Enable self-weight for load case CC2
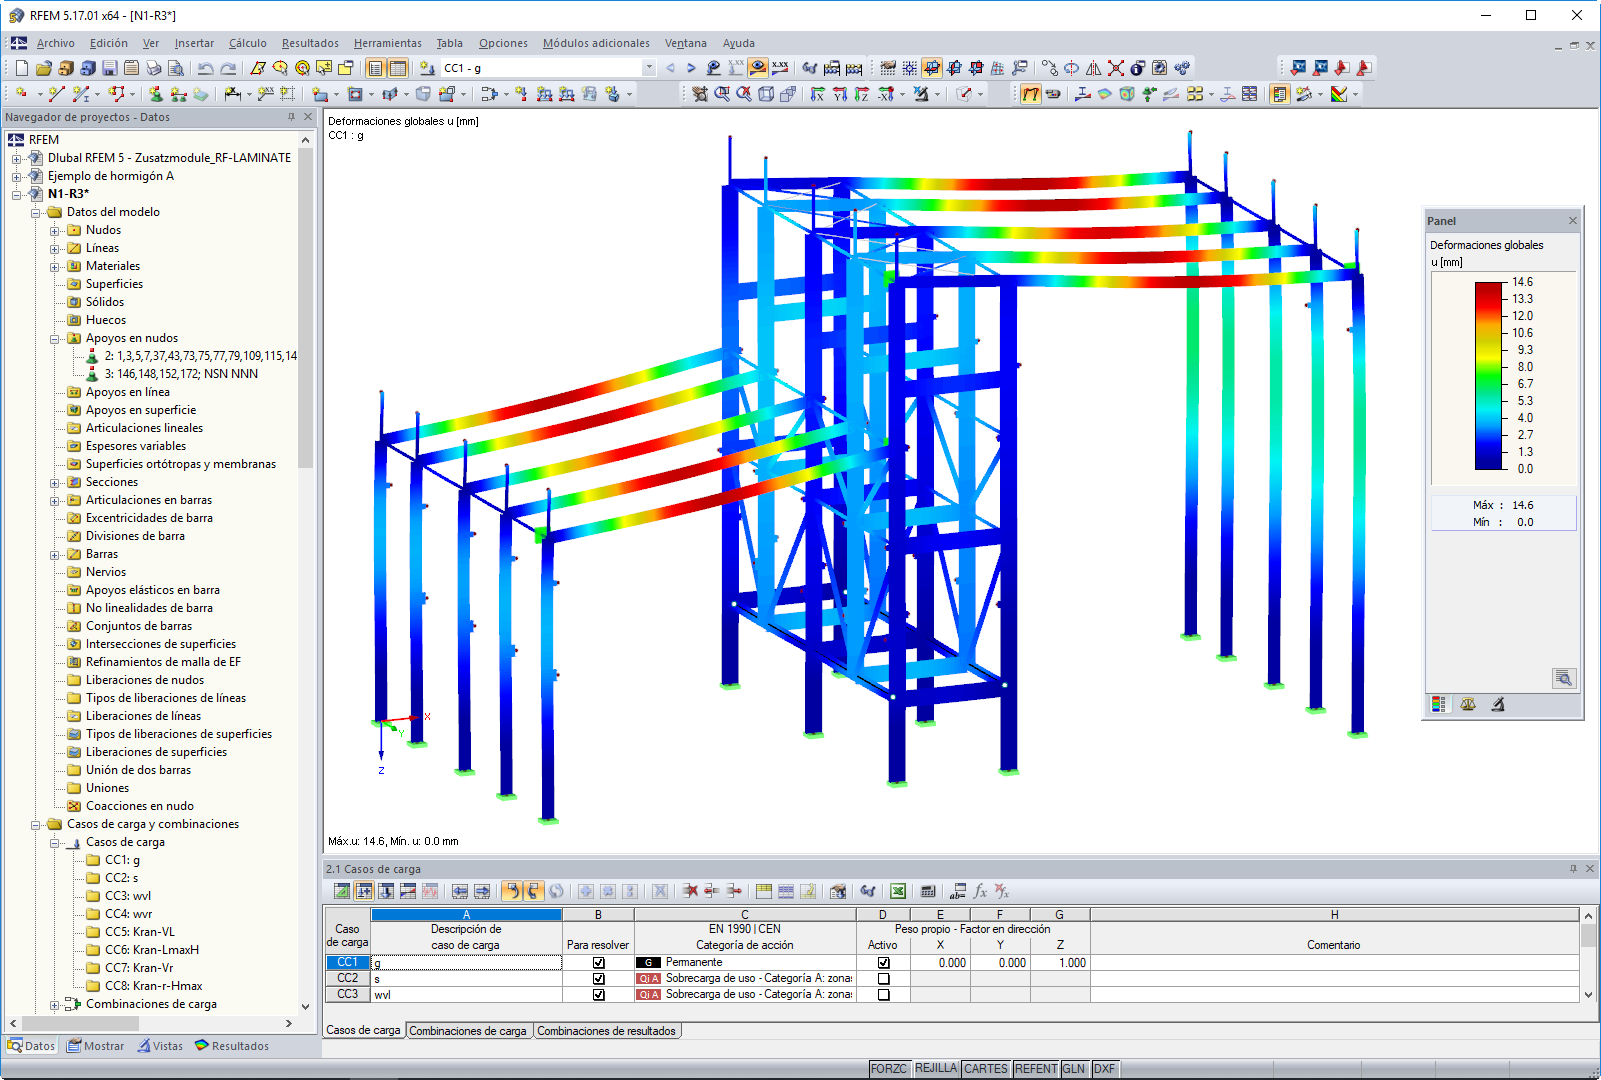 click(883, 978)
